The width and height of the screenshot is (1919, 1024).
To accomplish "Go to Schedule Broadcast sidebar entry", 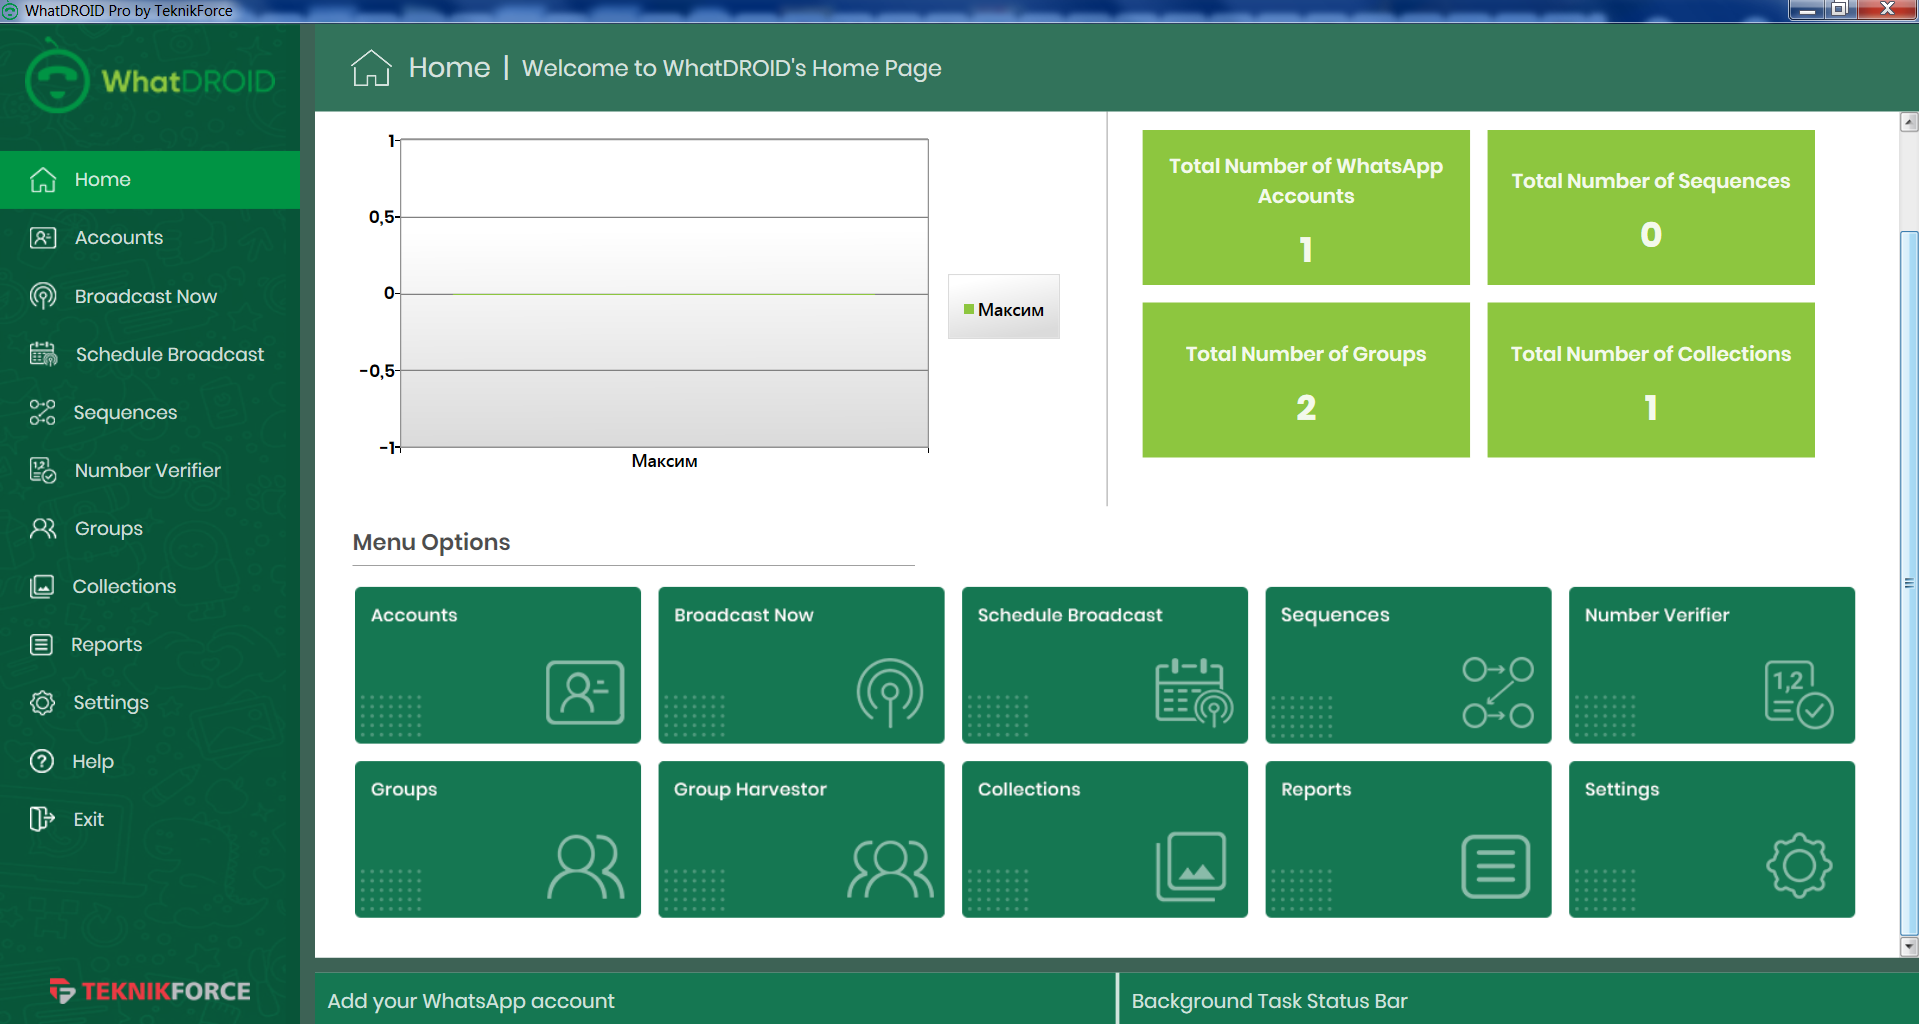I will (x=150, y=354).
